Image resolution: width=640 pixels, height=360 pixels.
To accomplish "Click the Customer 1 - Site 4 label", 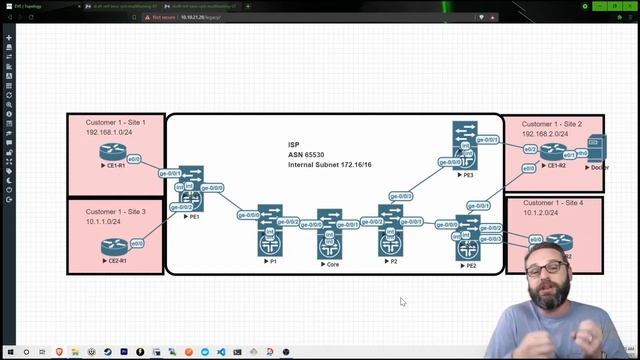I will coord(553,203).
